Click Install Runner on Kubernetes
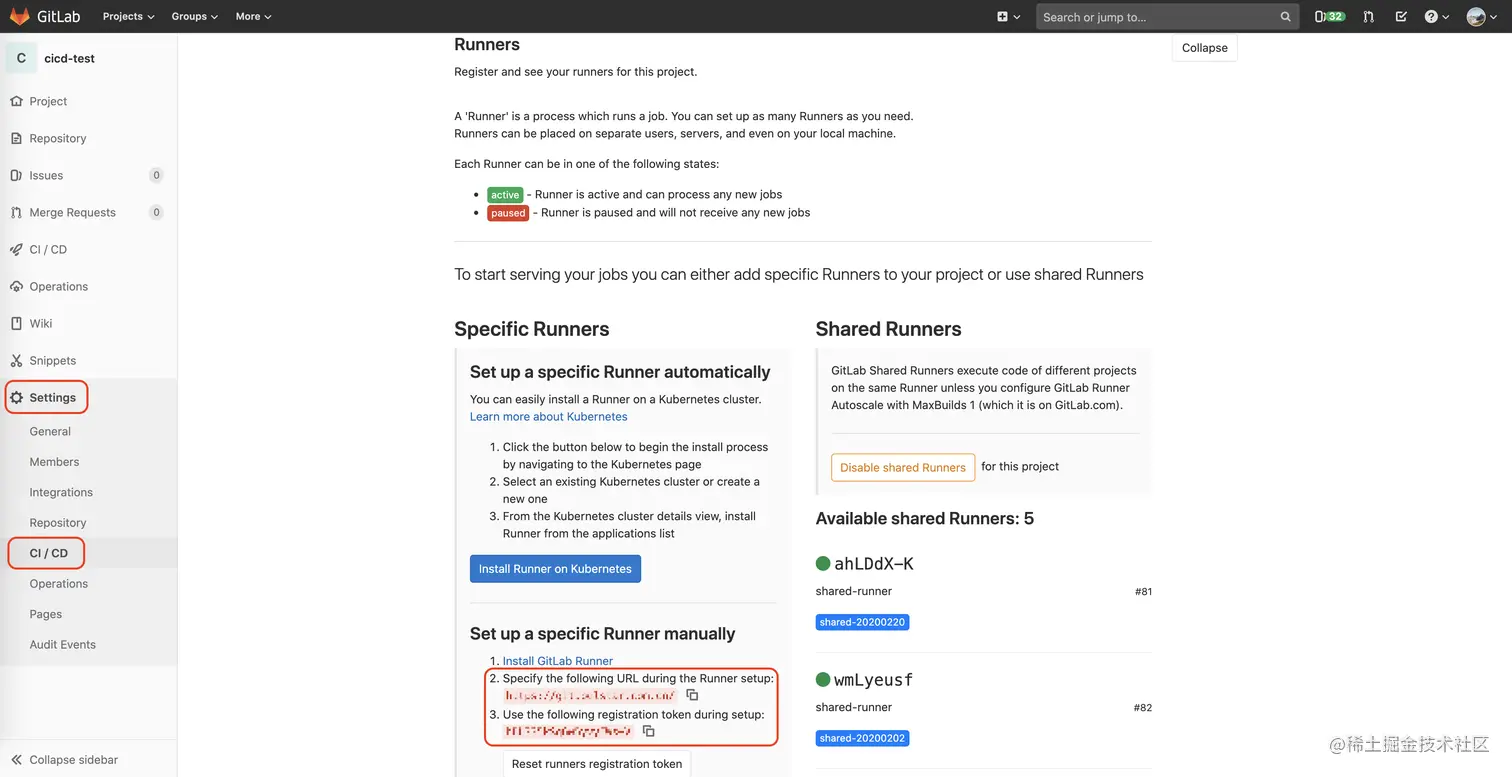1512x777 pixels. (x=555, y=568)
